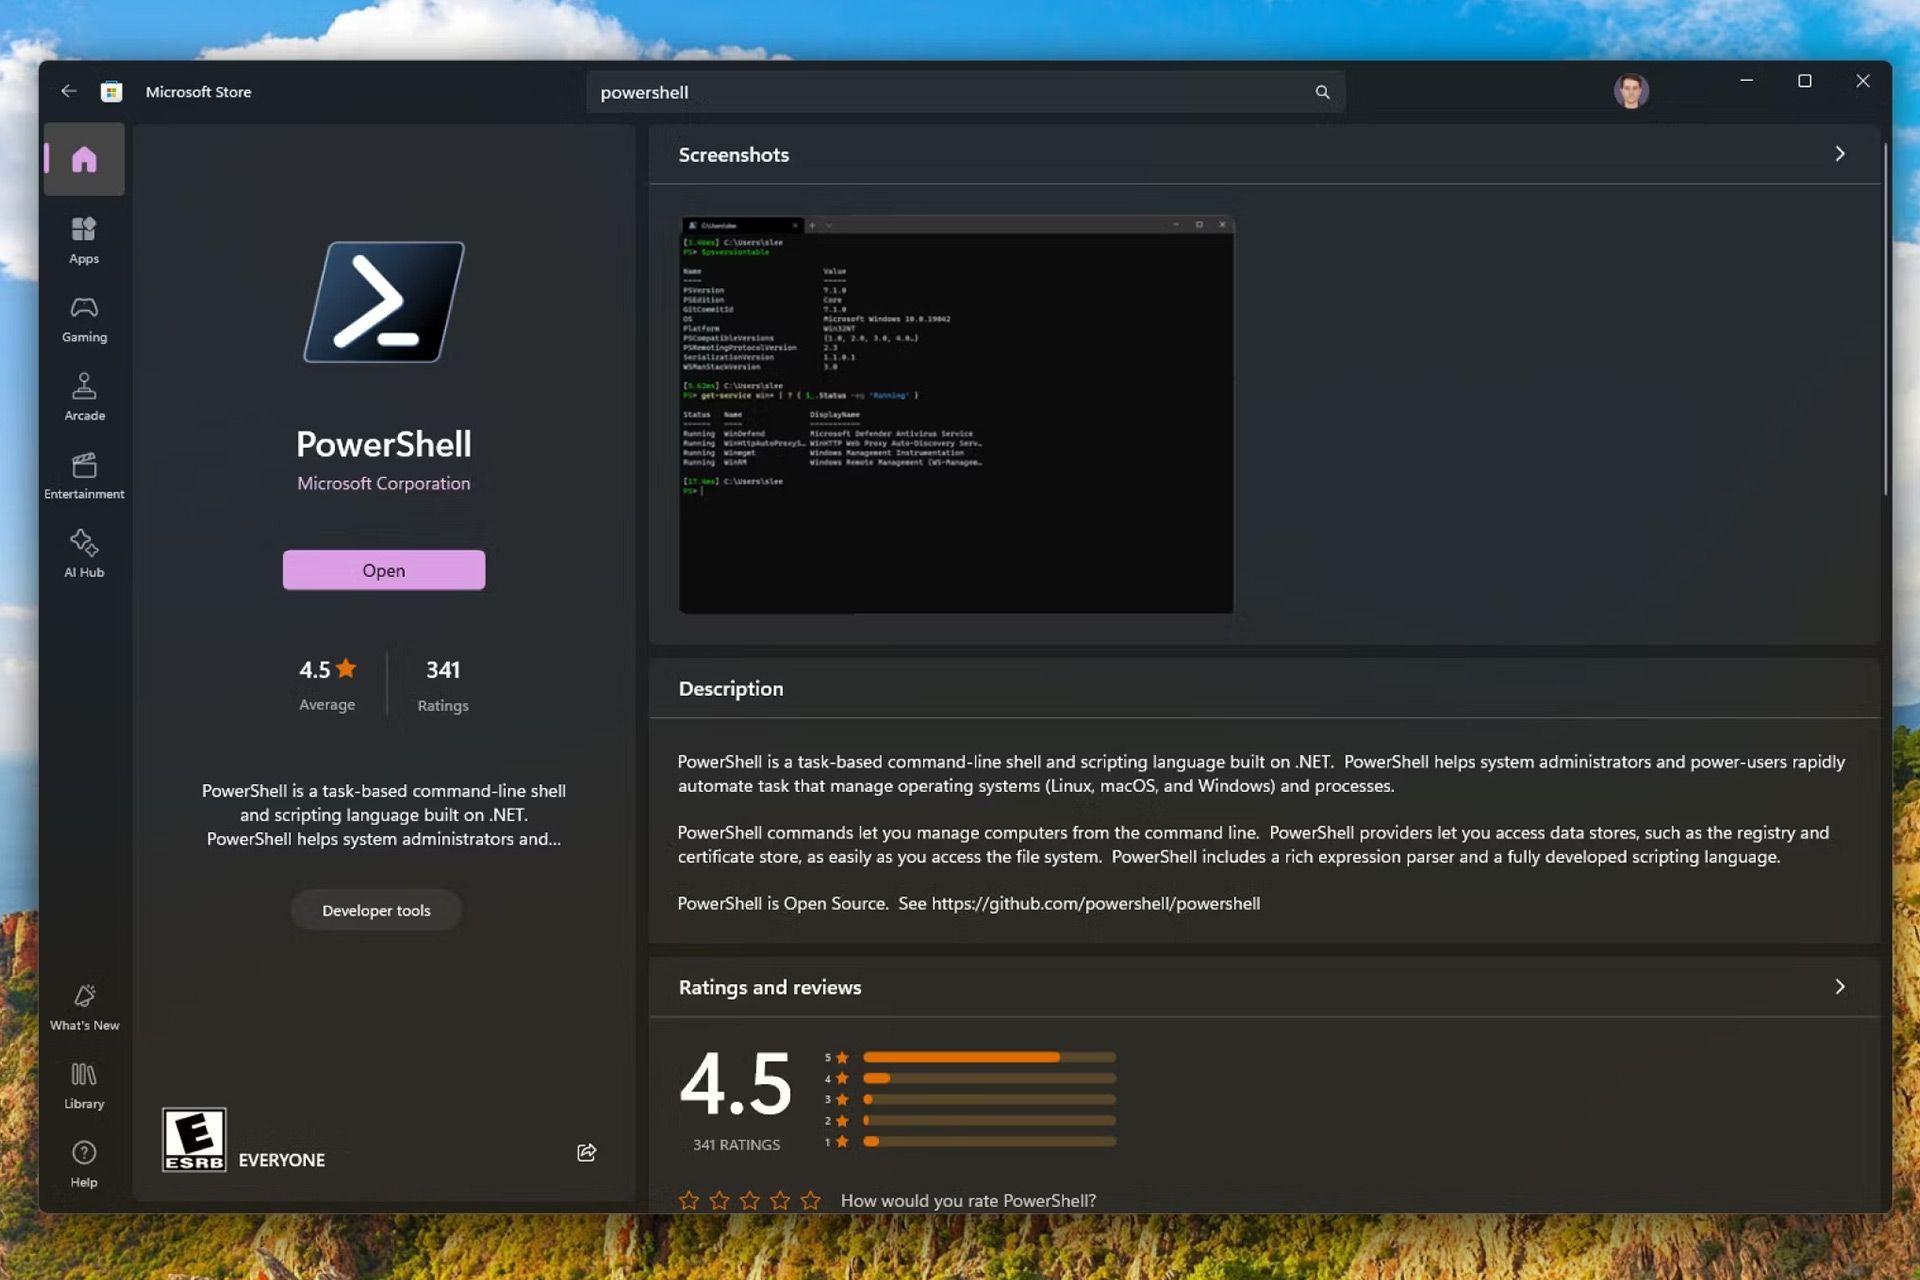The image size is (1920, 1280).
Task: Rate PowerShell three stars
Action: (x=750, y=1200)
